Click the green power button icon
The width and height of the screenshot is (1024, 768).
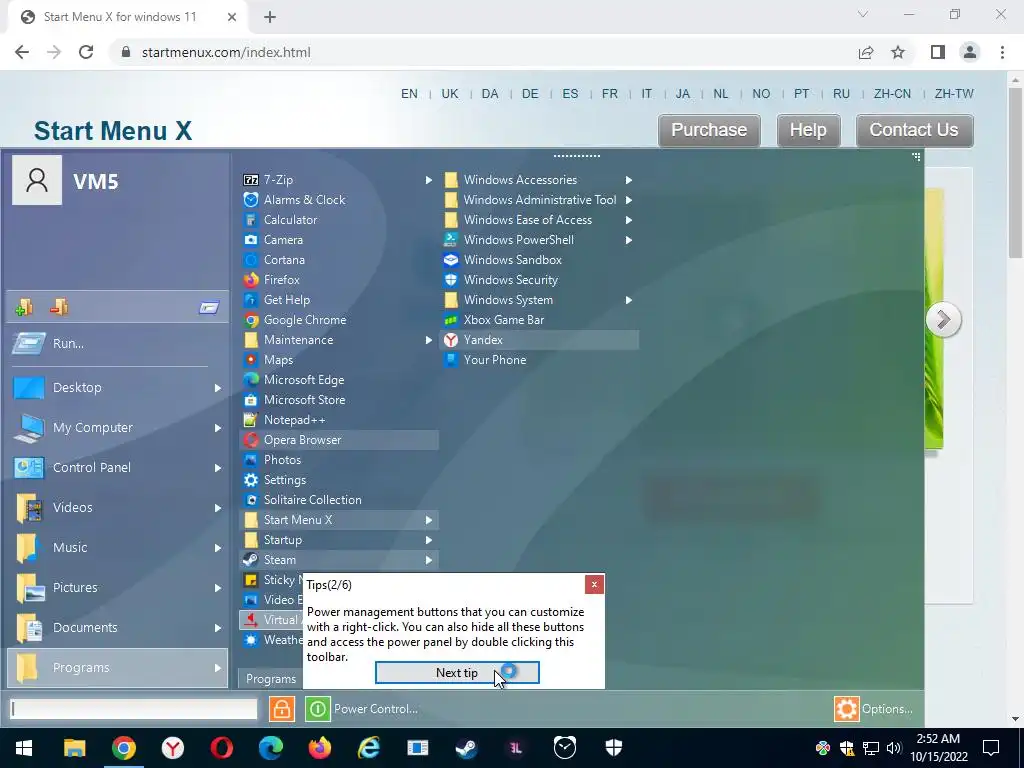[x=317, y=709]
